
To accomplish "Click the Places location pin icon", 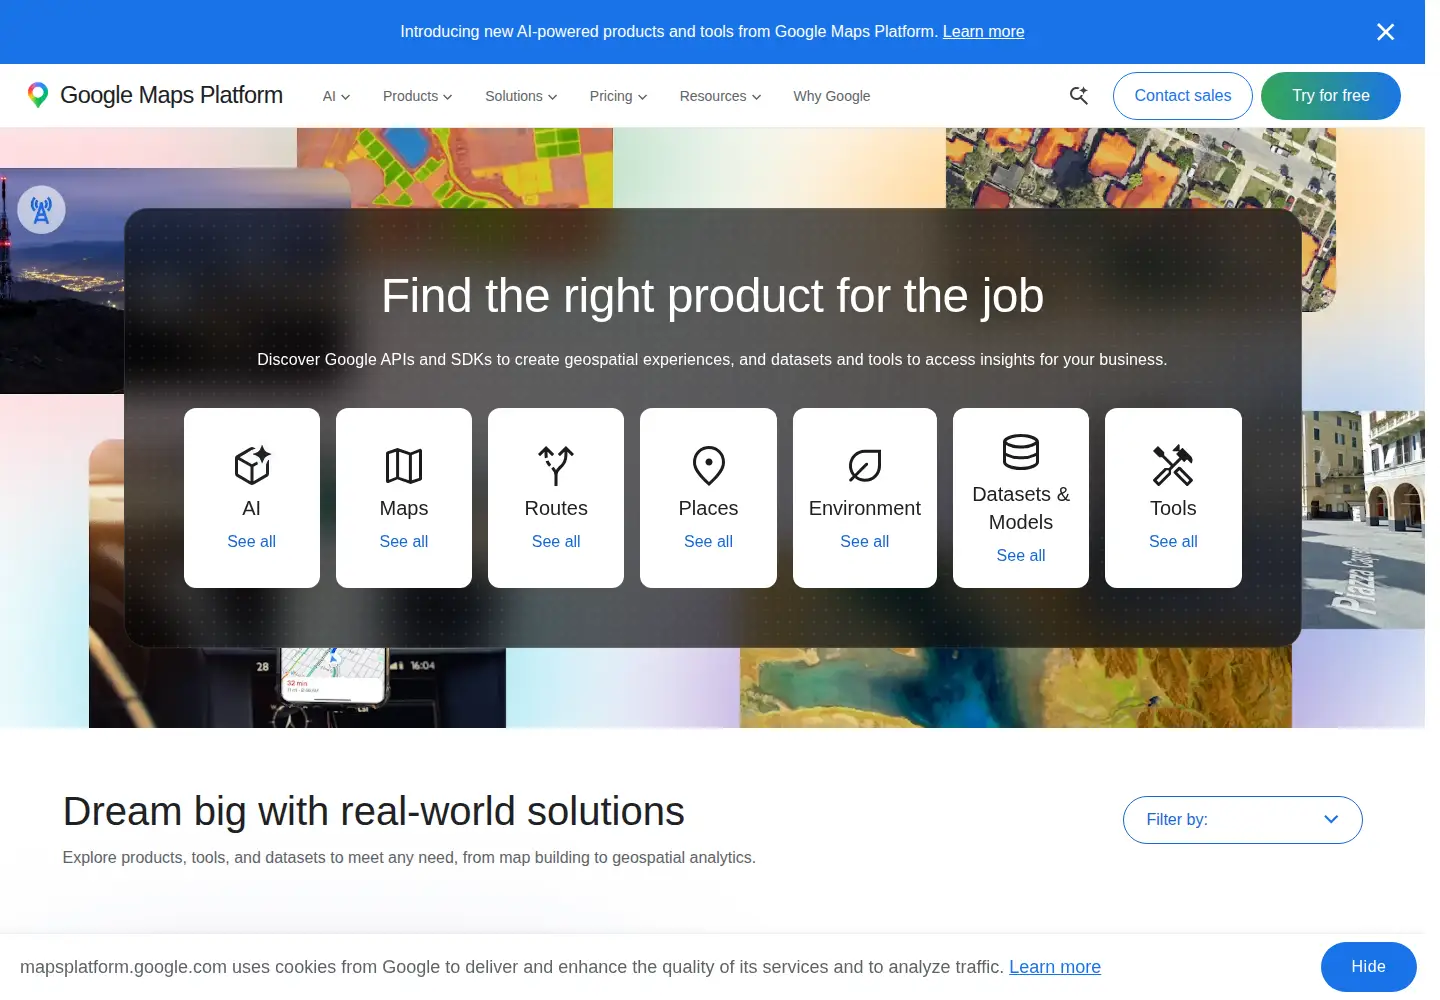I will point(709,465).
